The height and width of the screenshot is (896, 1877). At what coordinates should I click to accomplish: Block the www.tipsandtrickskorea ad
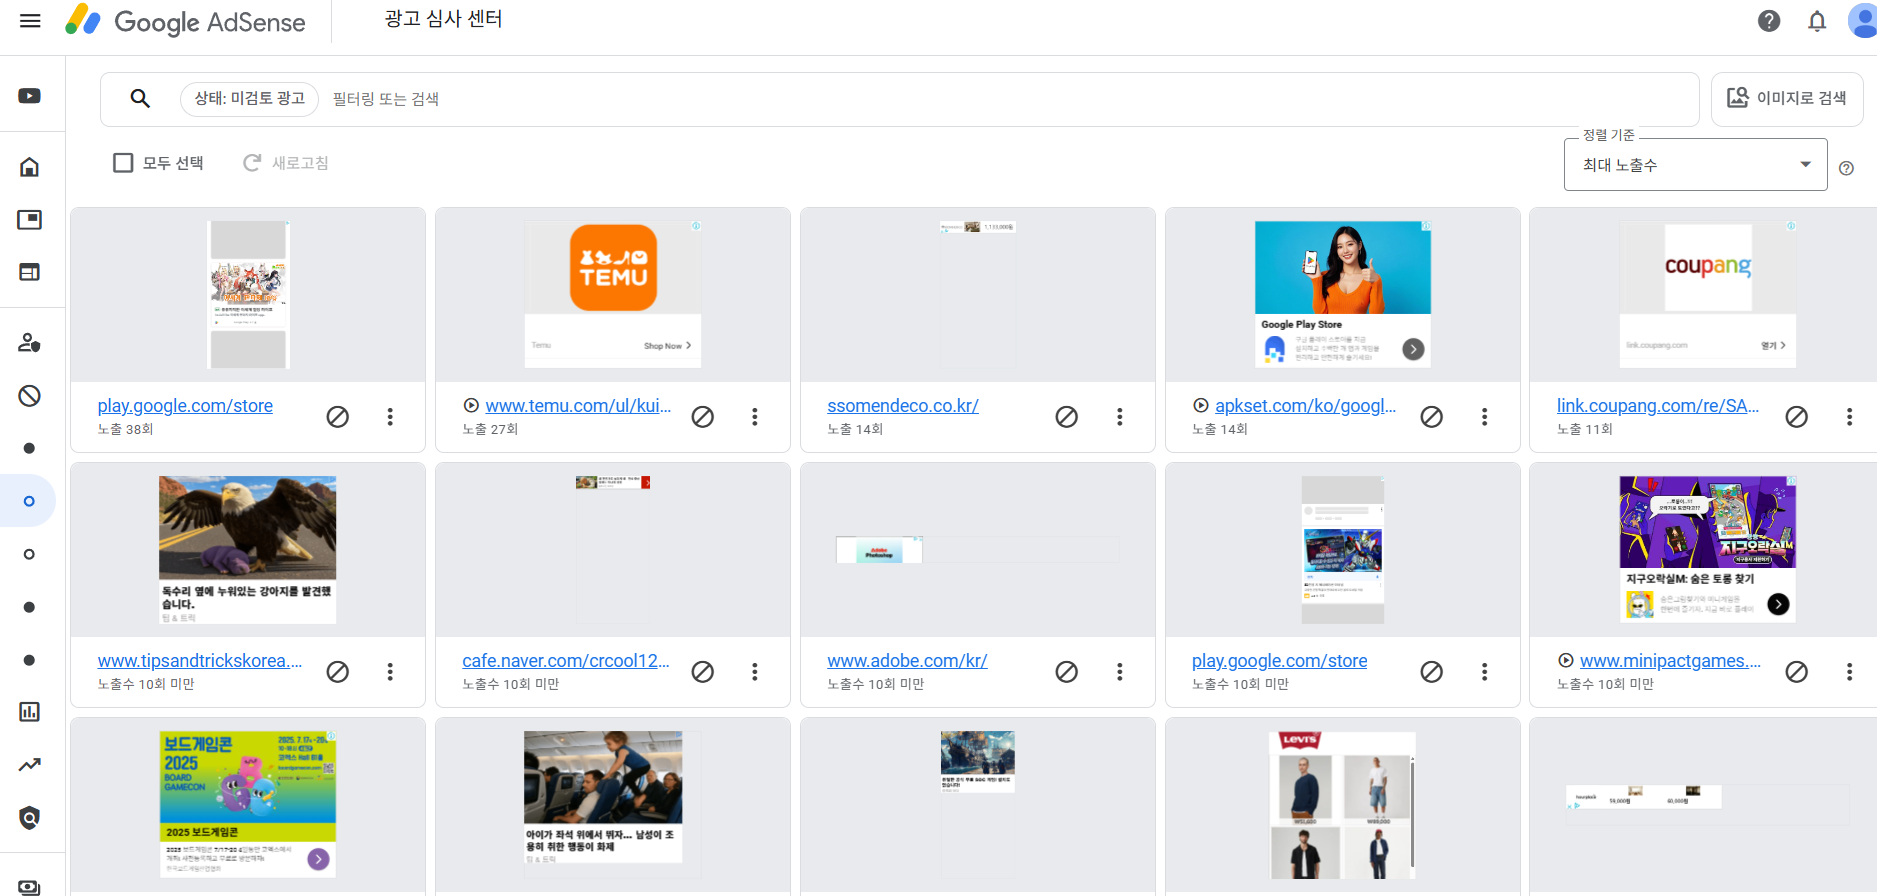point(338,672)
